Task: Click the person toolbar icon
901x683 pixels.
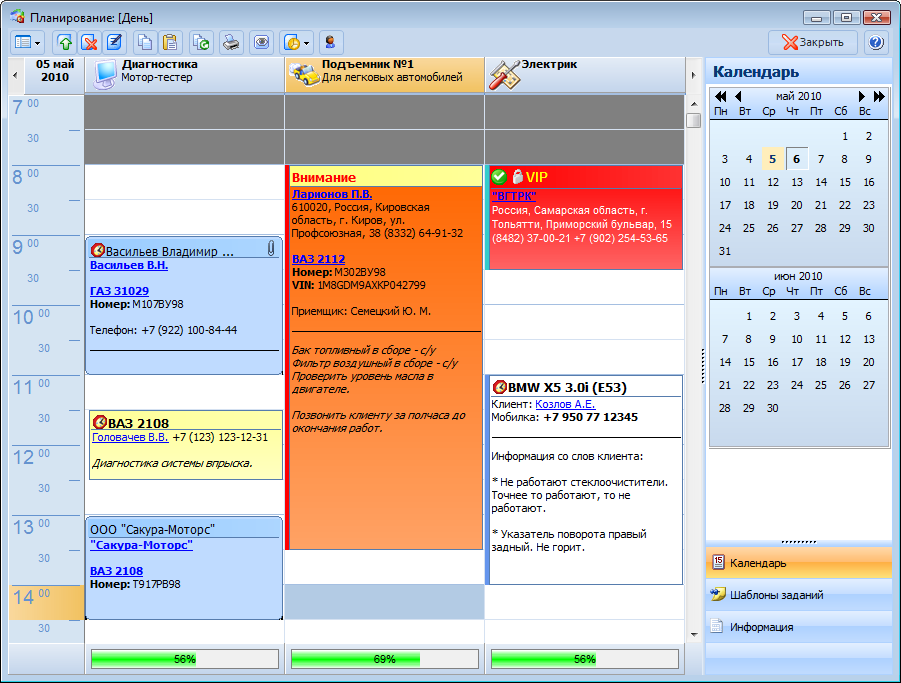Action: [330, 43]
